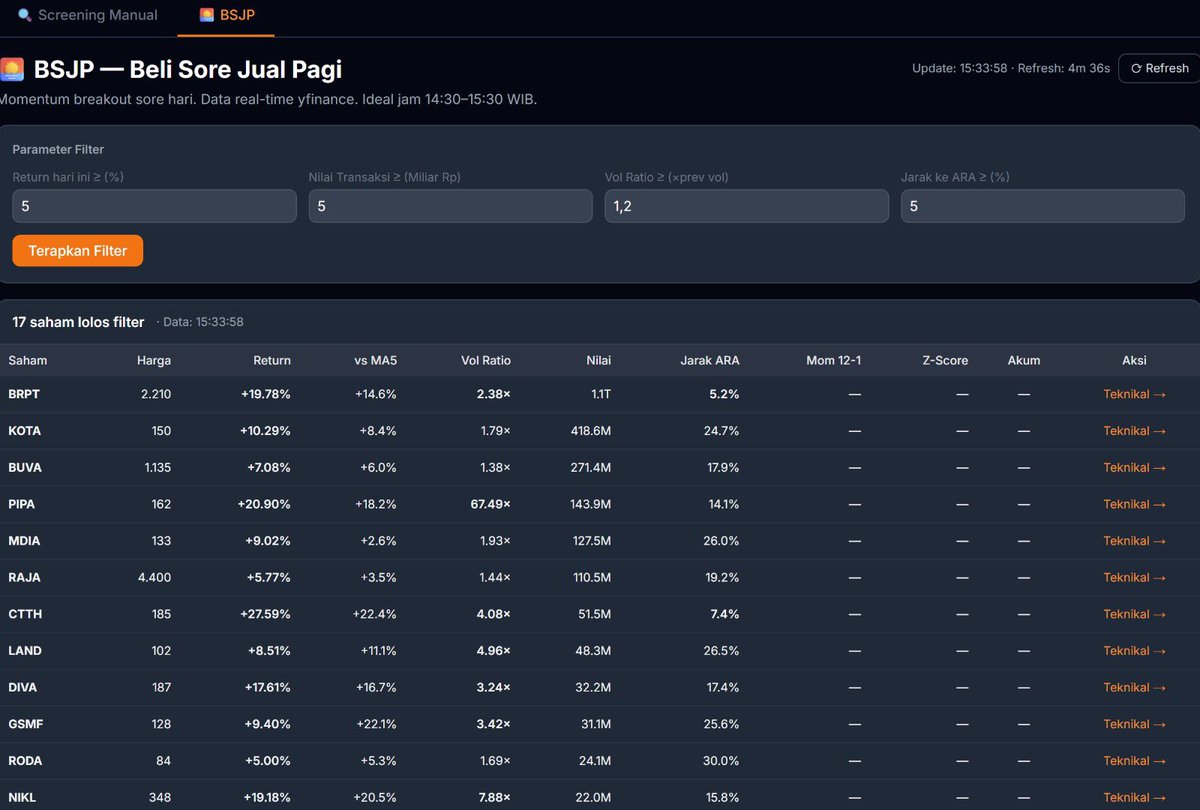Click the Vol Ratio column header
The width and height of the screenshot is (1200, 810).
486,360
